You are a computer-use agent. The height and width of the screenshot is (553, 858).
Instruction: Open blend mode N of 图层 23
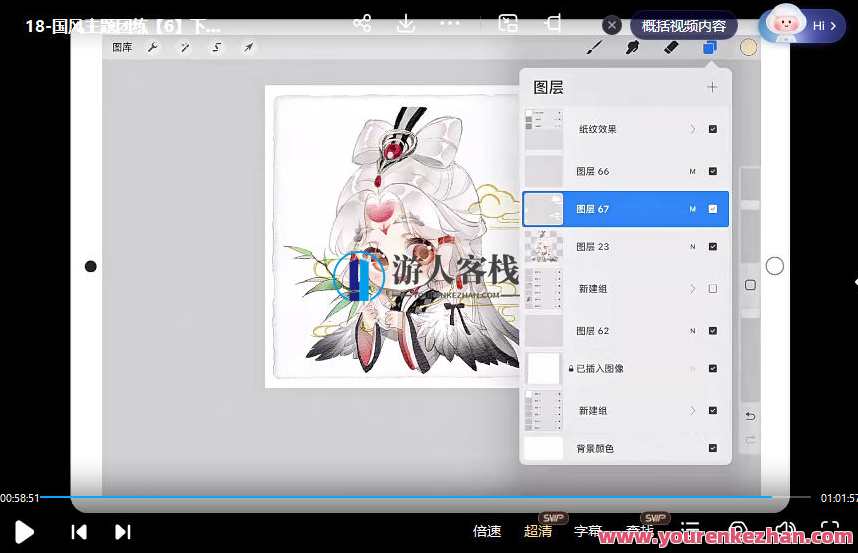(x=692, y=247)
